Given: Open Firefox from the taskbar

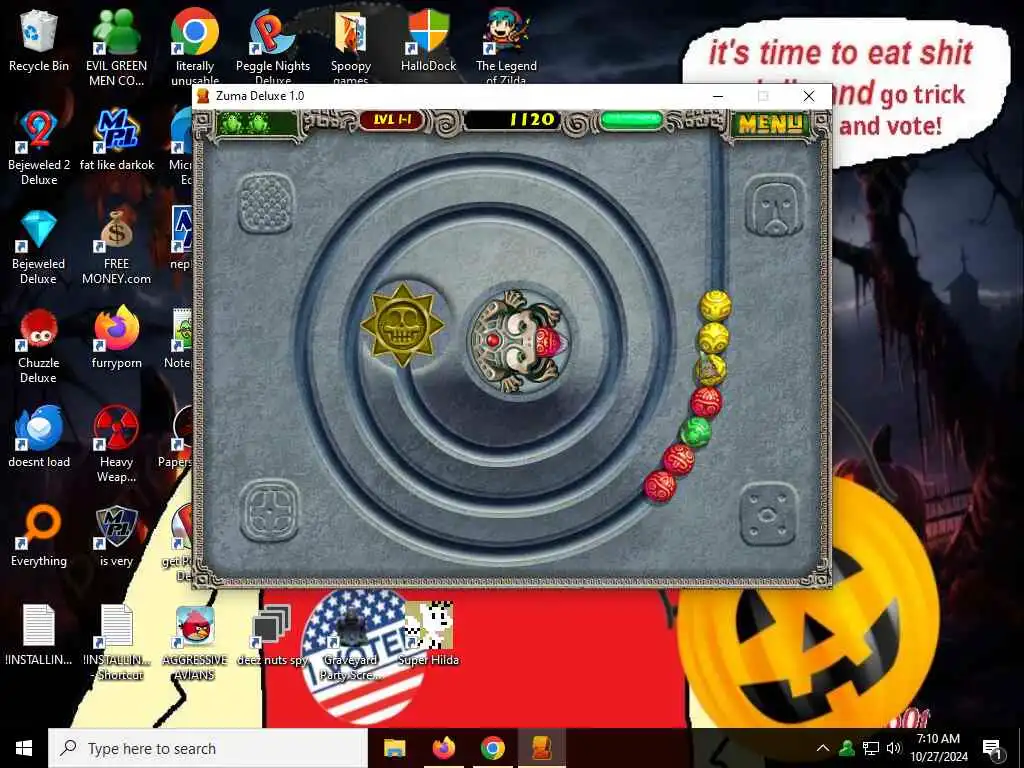Looking at the screenshot, I should point(443,748).
